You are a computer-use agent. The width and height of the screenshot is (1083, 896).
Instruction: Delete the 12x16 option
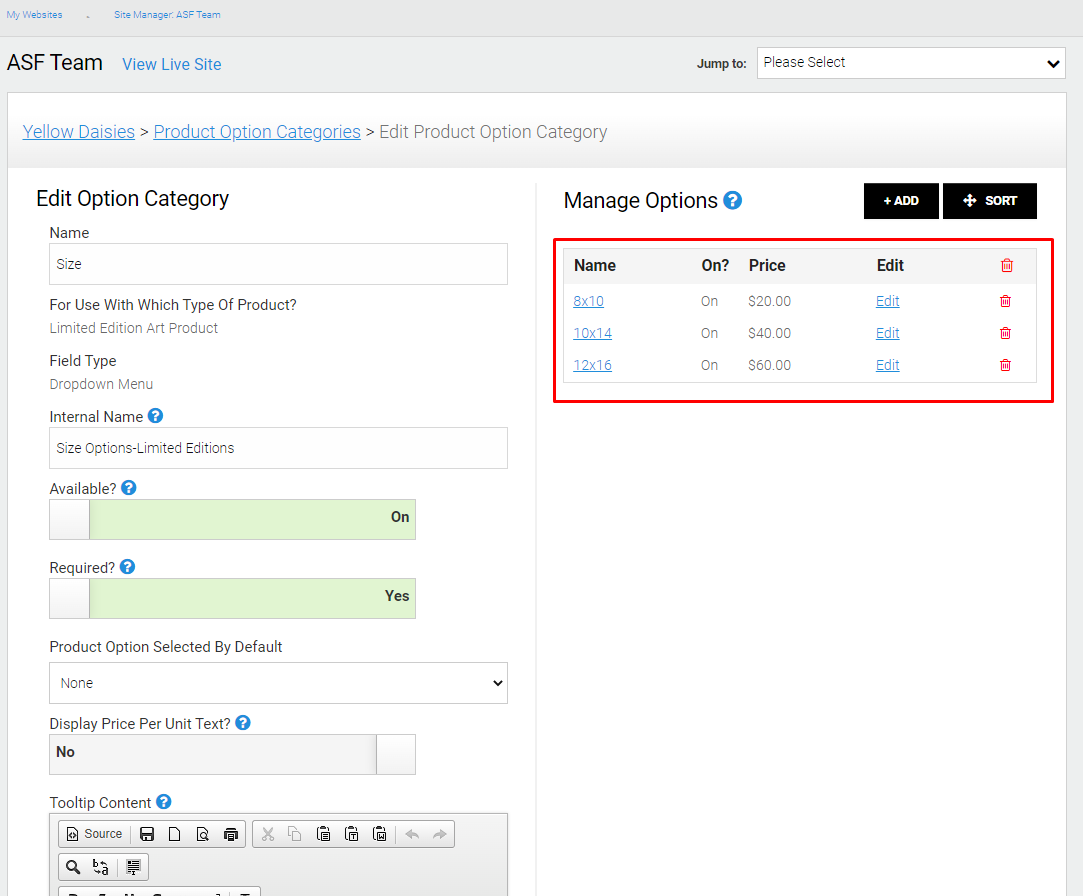pos(1005,365)
